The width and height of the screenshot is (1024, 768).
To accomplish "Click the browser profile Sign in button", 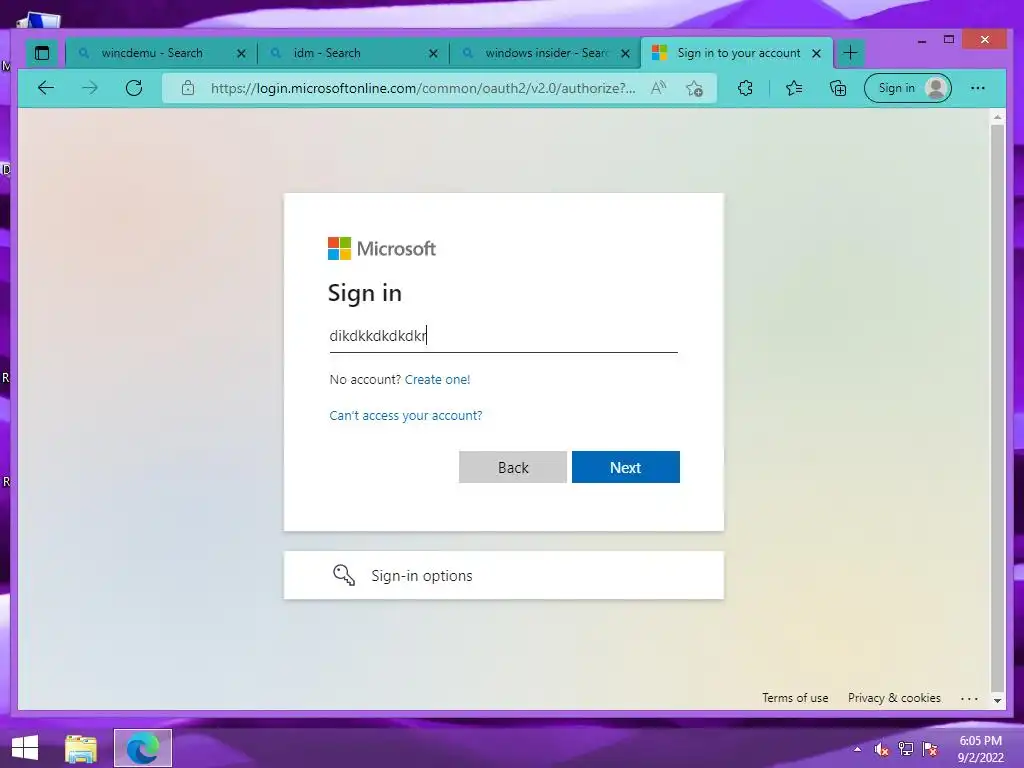I will pyautogui.click(x=908, y=88).
